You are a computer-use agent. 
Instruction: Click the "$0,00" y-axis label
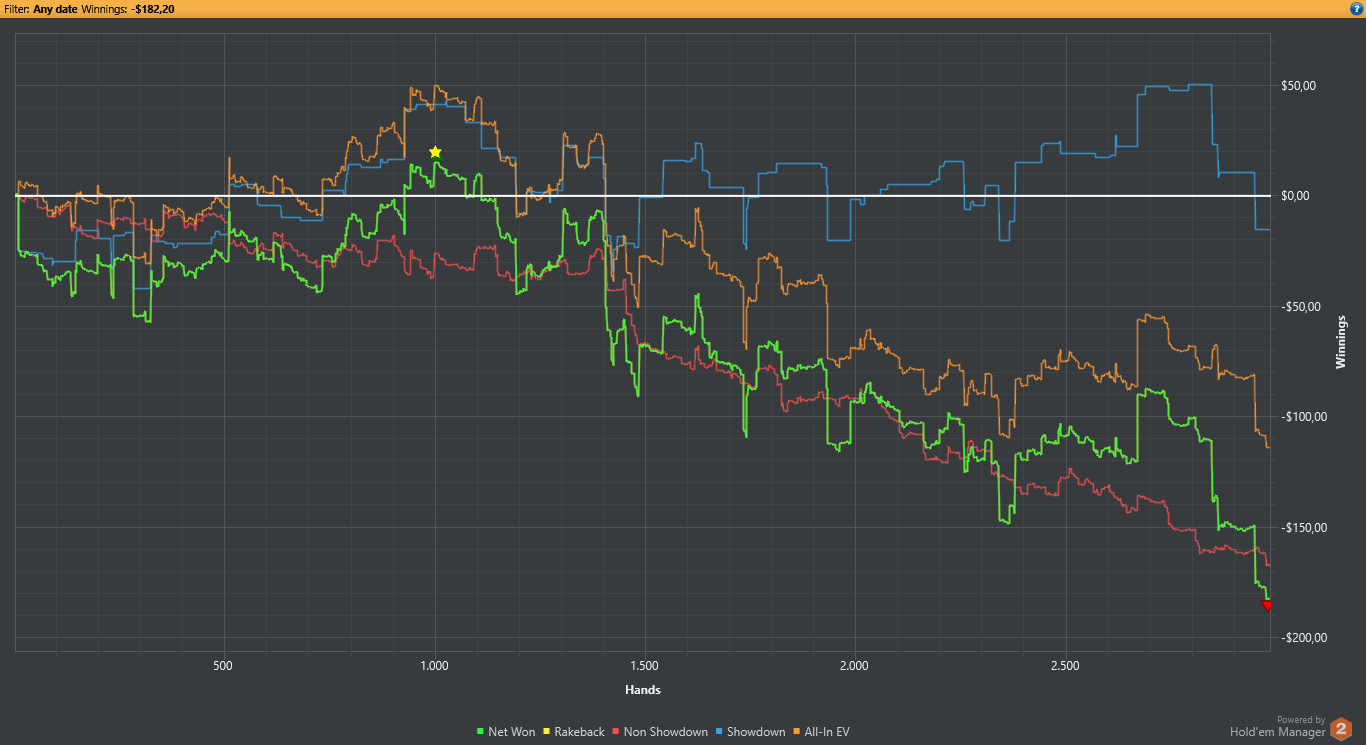[1294, 196]
